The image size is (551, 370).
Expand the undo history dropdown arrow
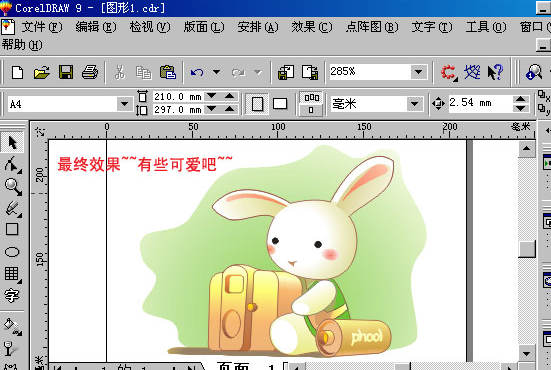coord(216,72)
